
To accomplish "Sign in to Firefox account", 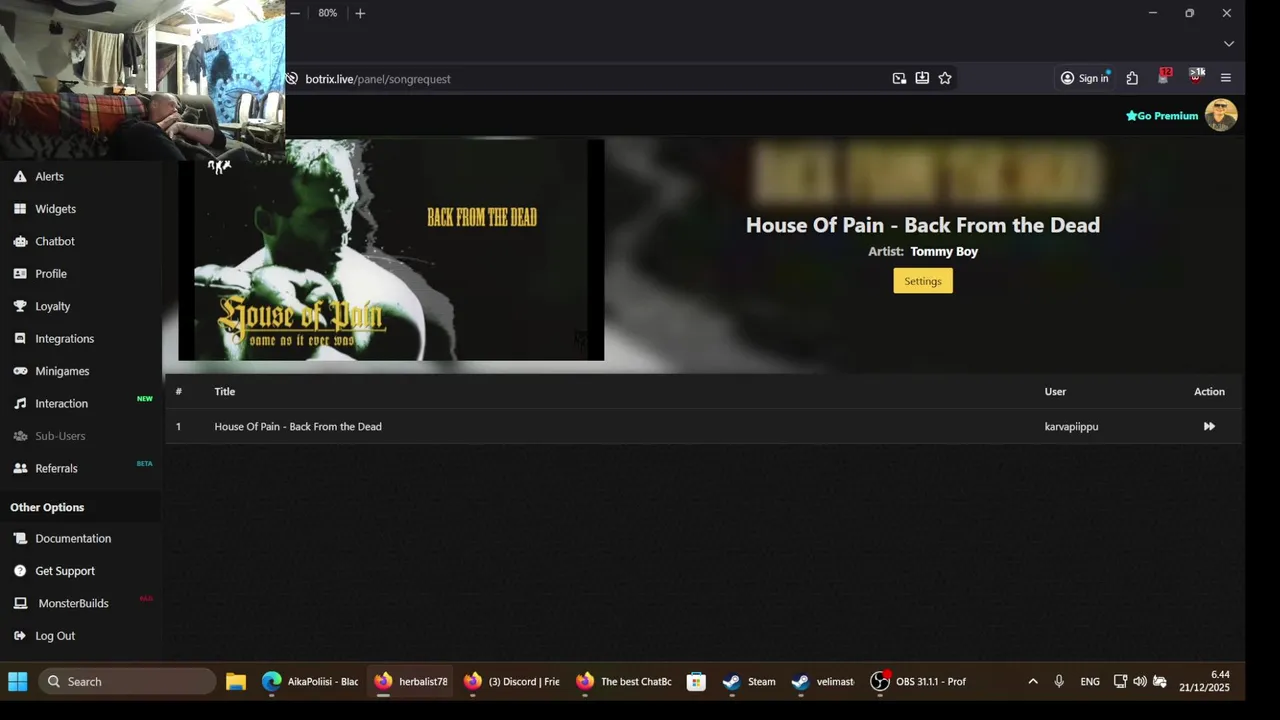I will (1085, 78).
